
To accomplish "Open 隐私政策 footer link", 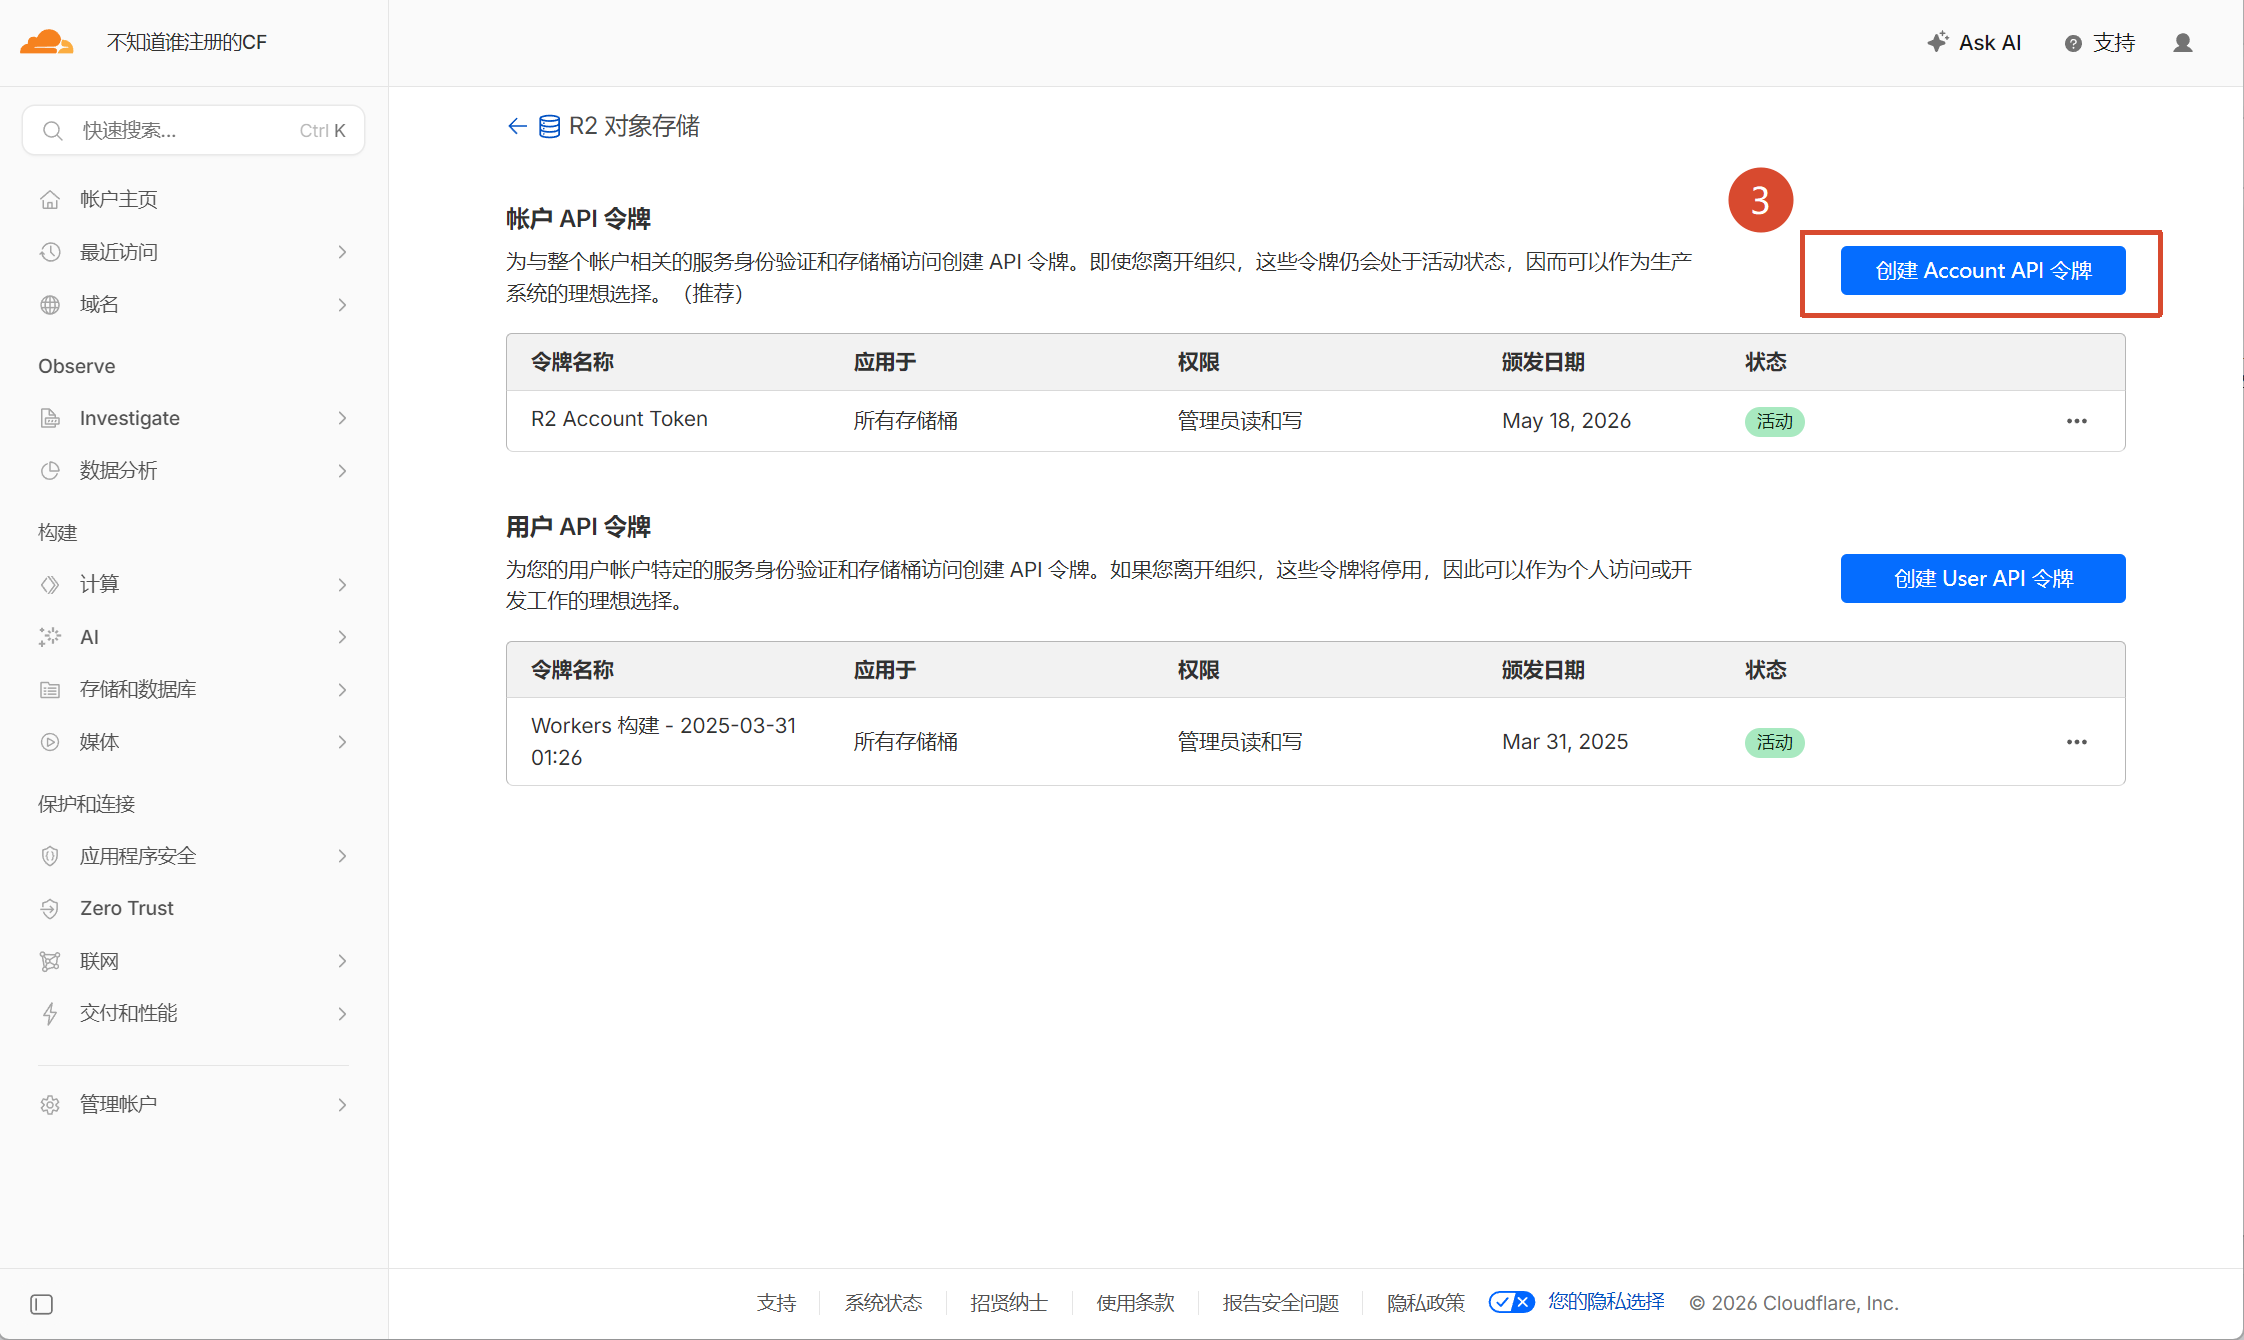I will click(x=1425, y=1303).
